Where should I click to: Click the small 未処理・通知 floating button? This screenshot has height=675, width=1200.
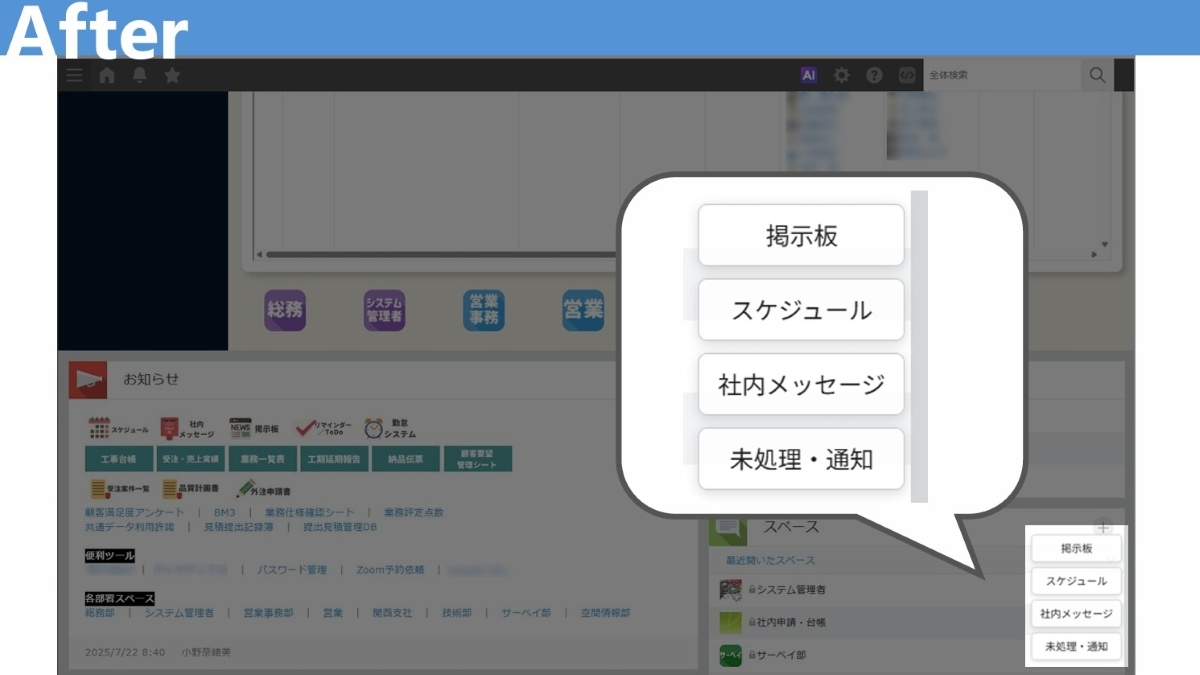1076,646
